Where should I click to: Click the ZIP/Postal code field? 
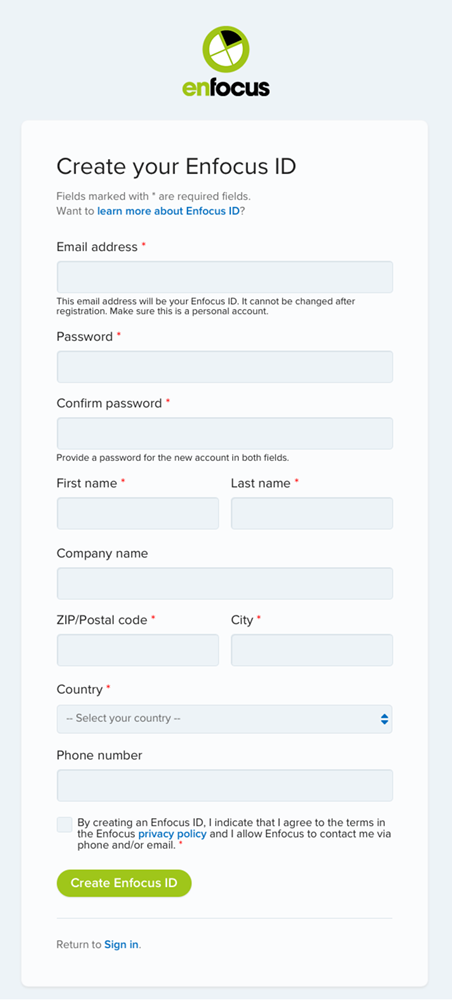(x=138, y=650)
